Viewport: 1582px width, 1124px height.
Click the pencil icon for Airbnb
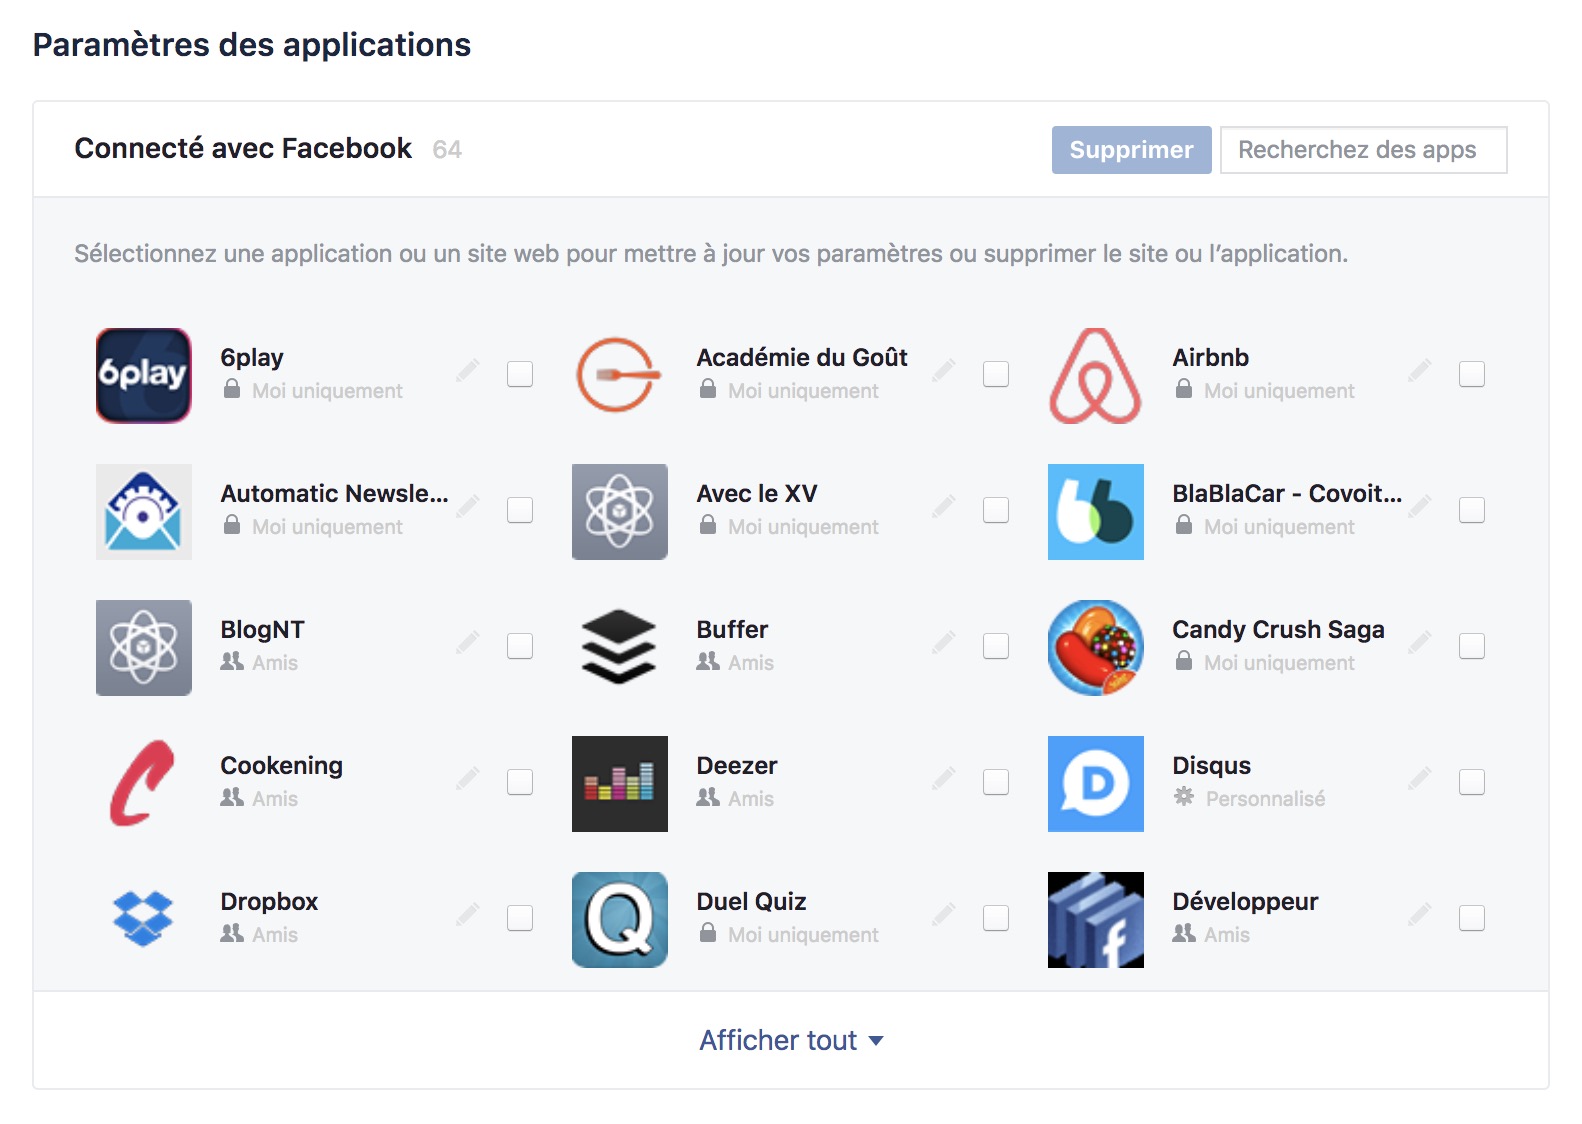(x=1420, y=371)
